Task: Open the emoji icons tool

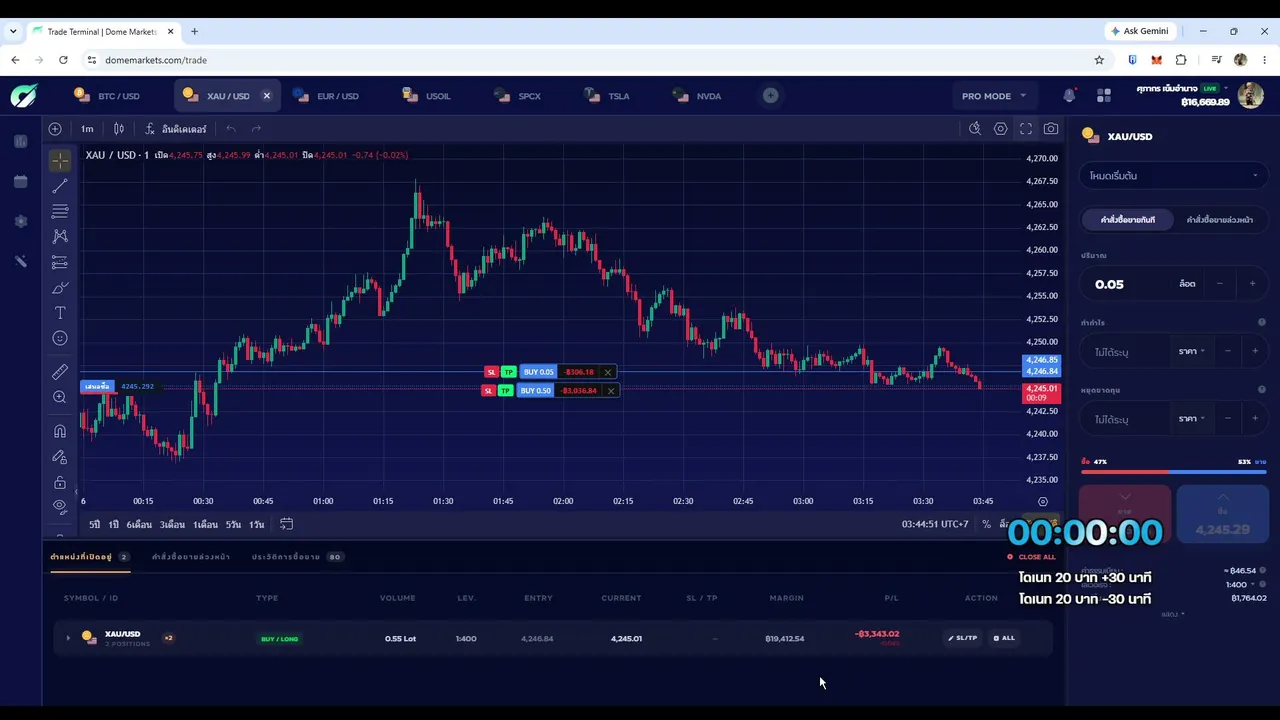Action: coord(60,339)
